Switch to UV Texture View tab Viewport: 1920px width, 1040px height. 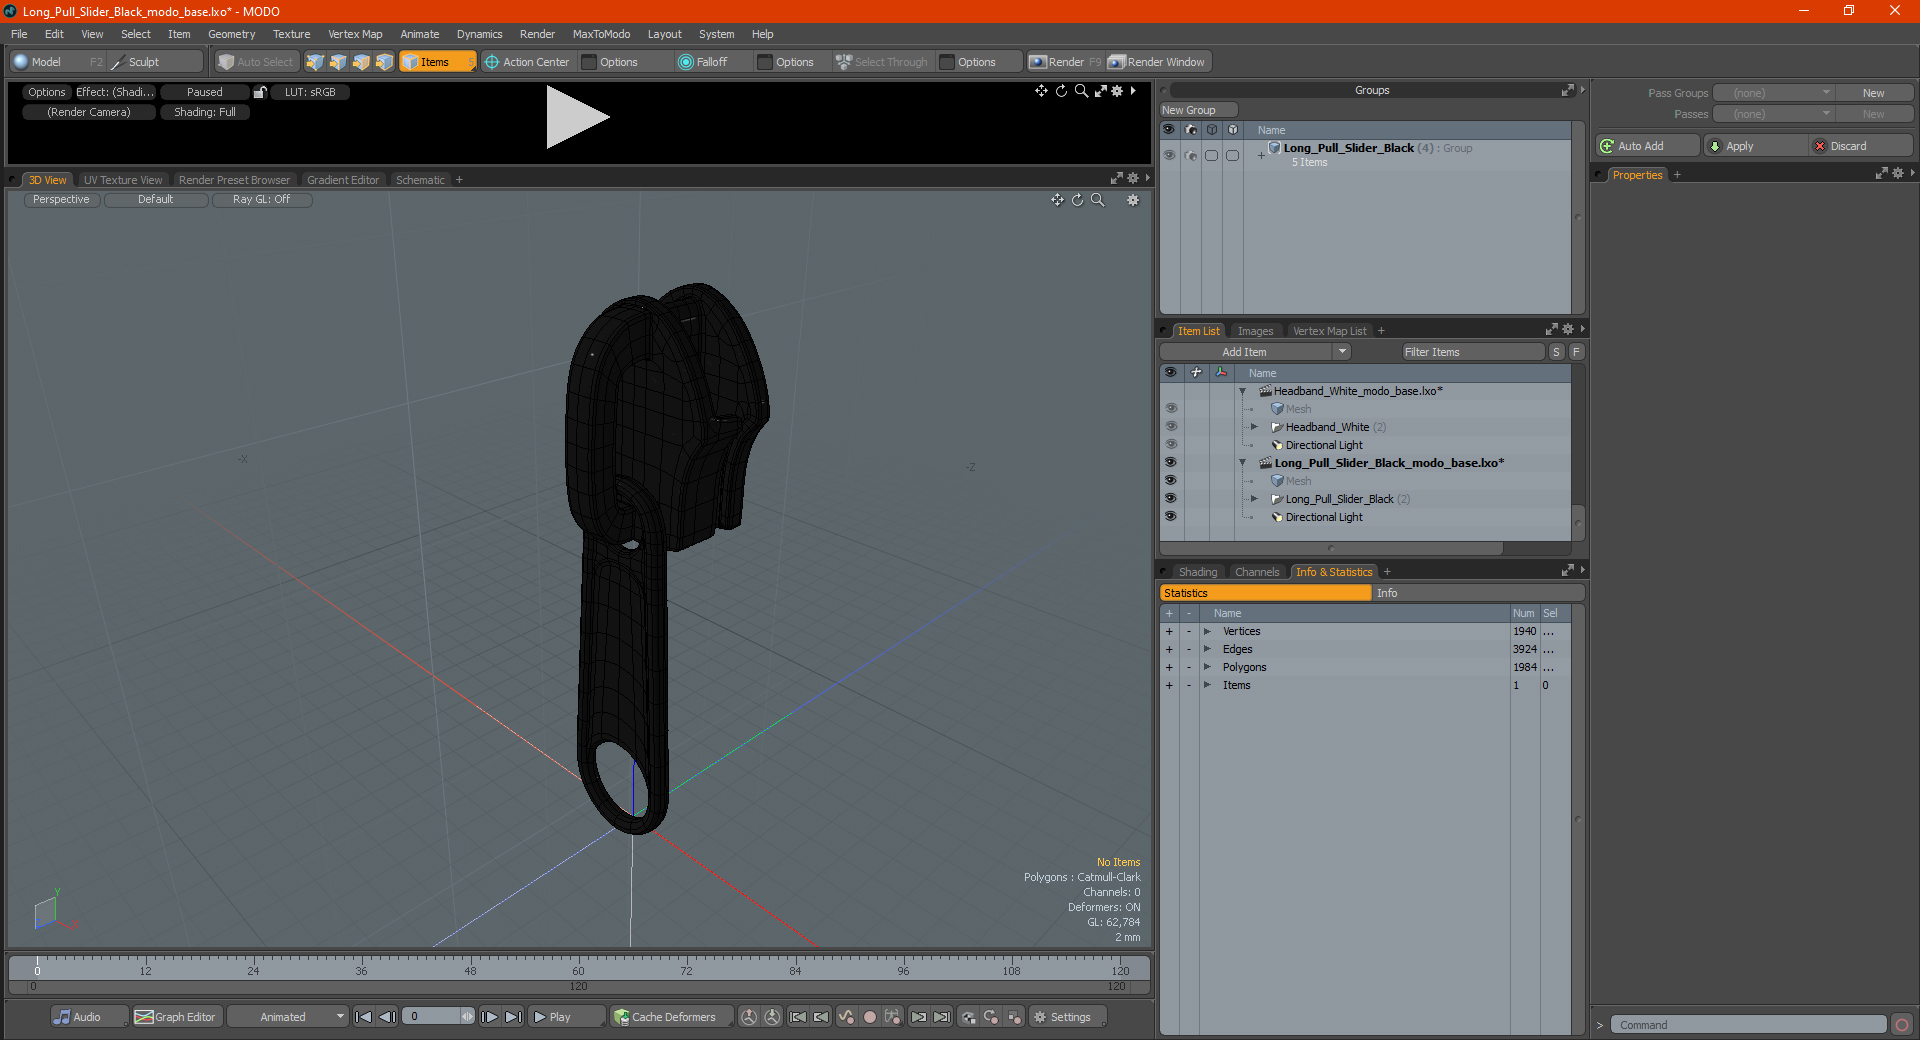[123, 180]
